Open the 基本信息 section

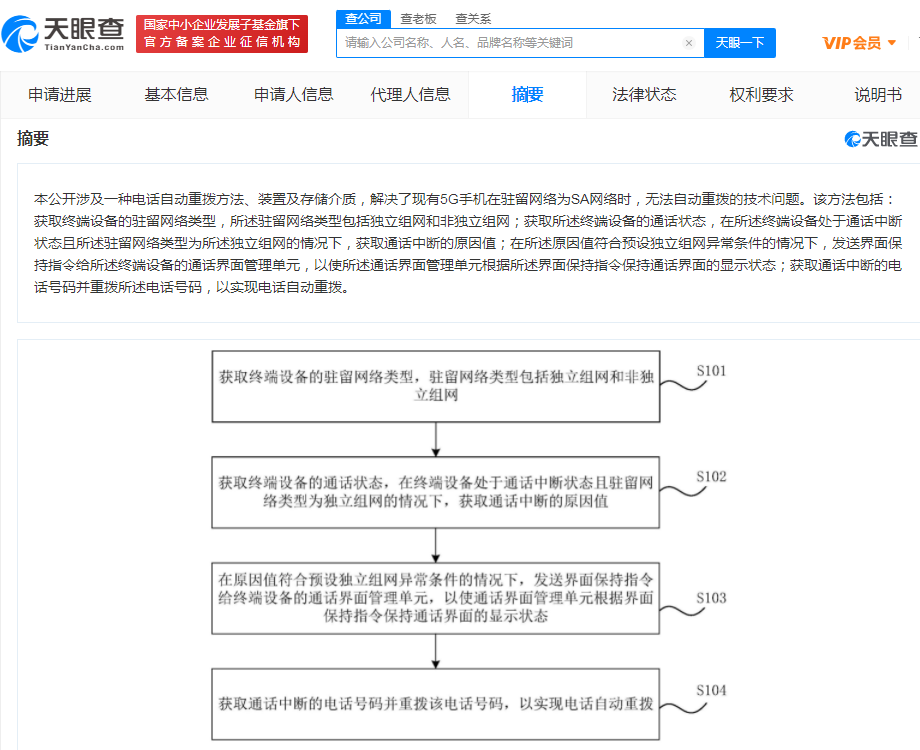[x=176, y=94]
